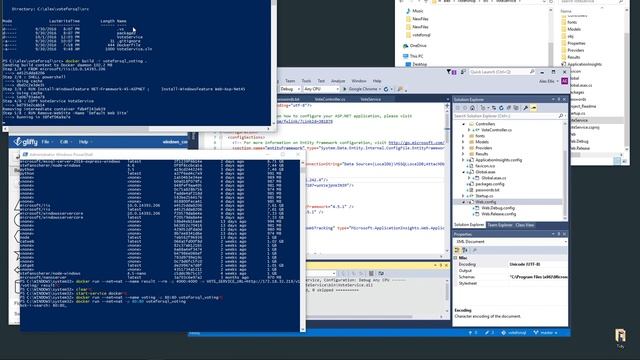Screen dimensions: 640x360
Task: Open the Properties wrench icon in Solution Explorer toolbar
Action: [x=526, y=108]
